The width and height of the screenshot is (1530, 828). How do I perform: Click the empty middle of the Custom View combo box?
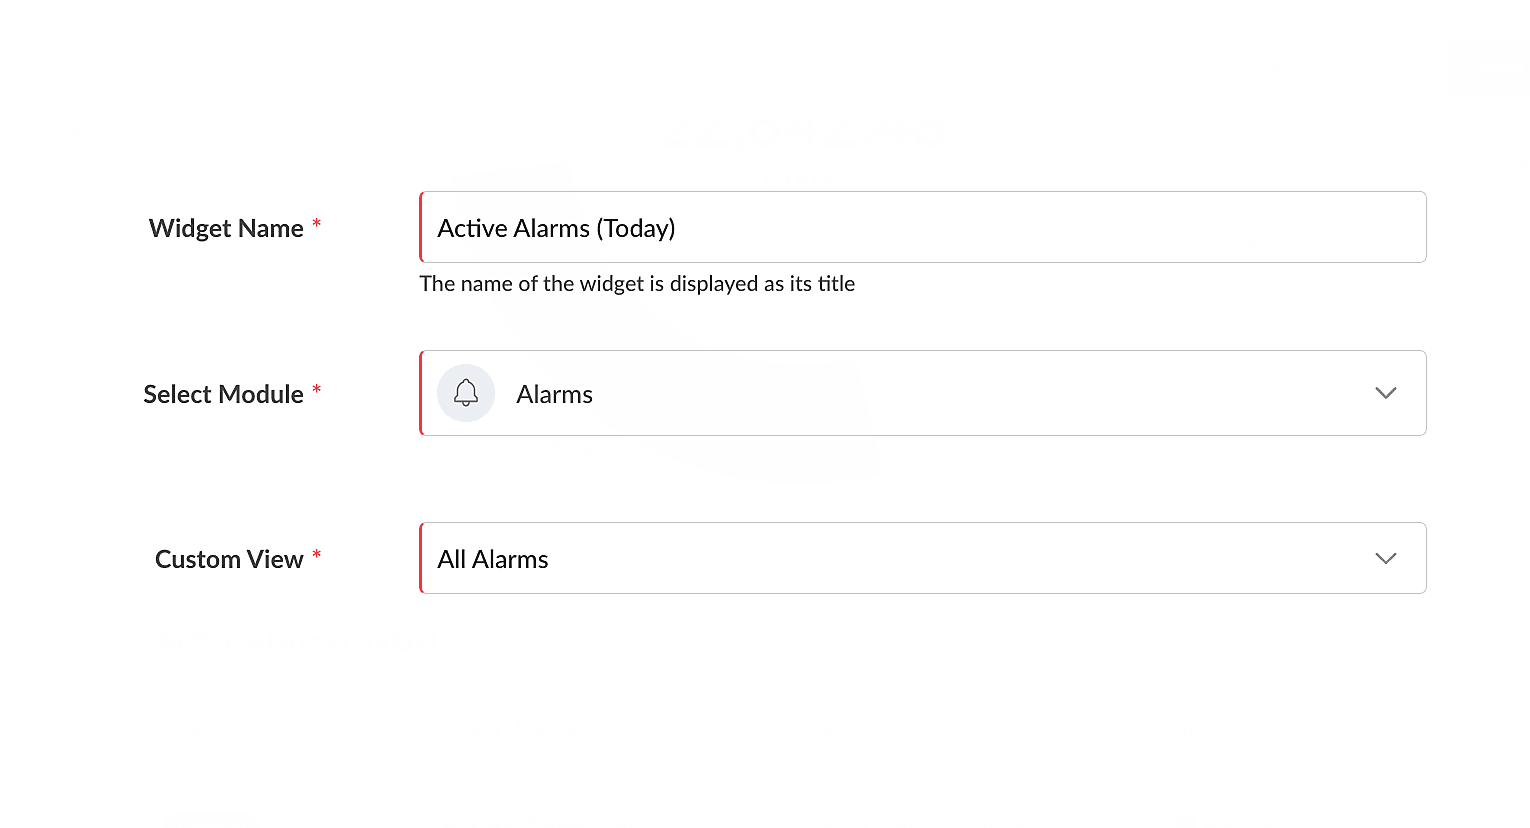pos(960,558)
